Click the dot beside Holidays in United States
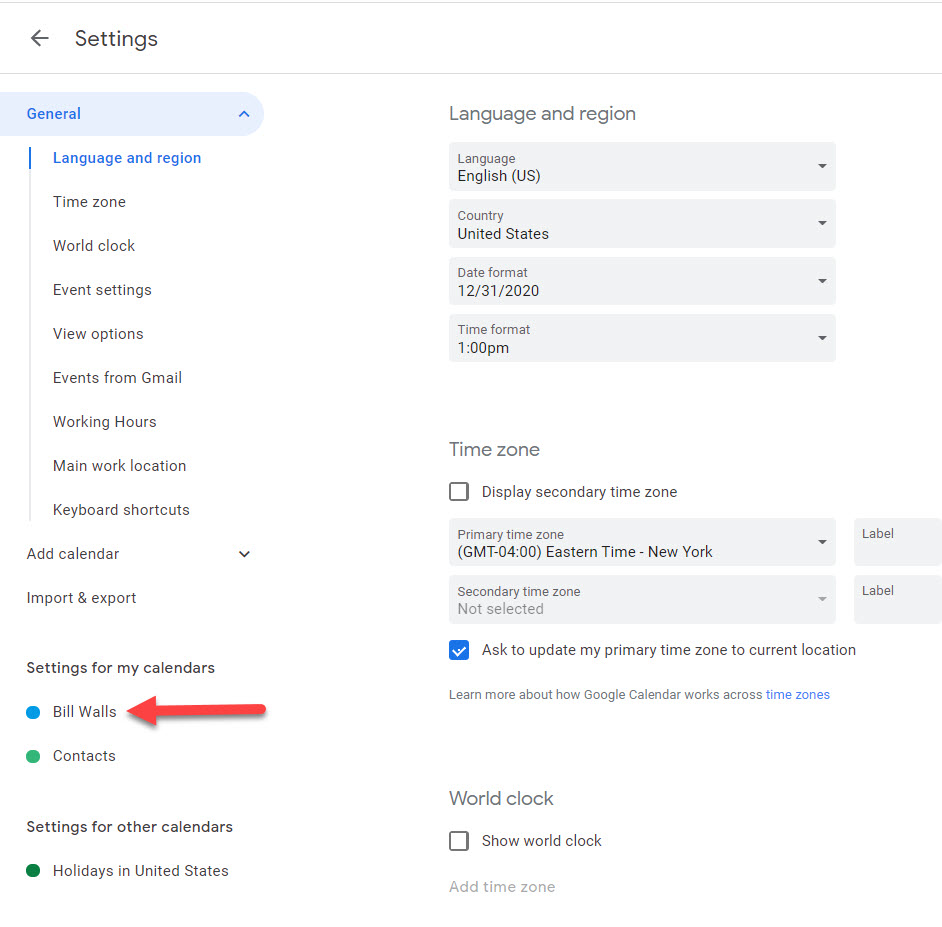942x927 pixels. [x=33, y=870]
